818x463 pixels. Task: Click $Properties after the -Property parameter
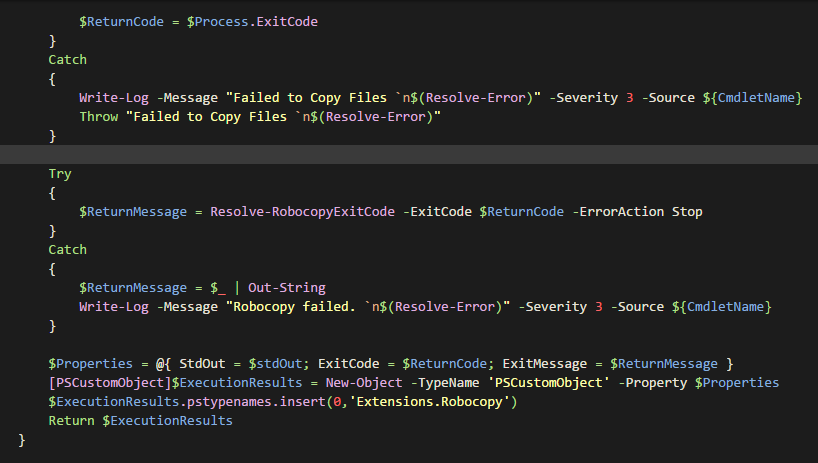coord(737,383)
